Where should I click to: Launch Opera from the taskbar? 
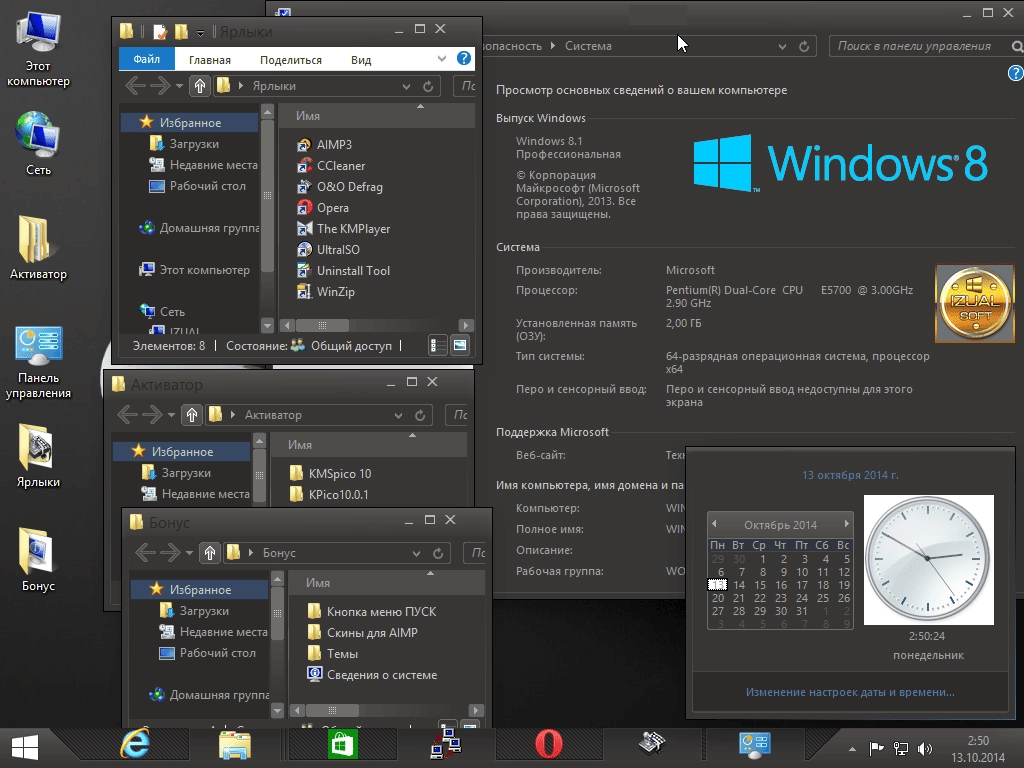pos(549,744)
